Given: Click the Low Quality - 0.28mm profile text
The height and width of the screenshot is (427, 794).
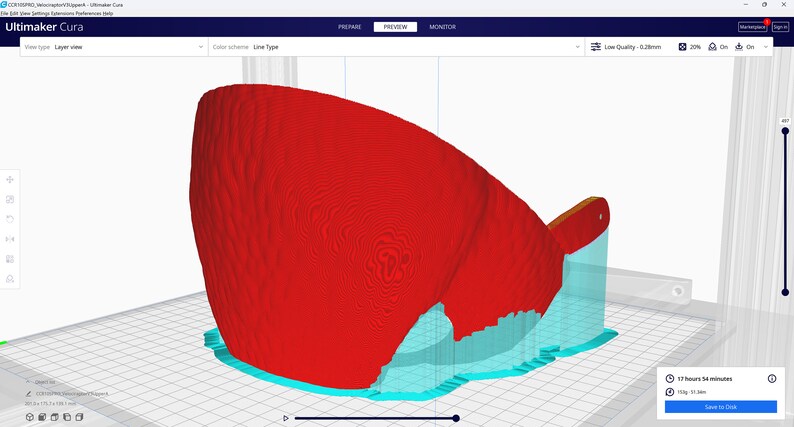Looking at the screenshot, I should (x=632, y=47).
